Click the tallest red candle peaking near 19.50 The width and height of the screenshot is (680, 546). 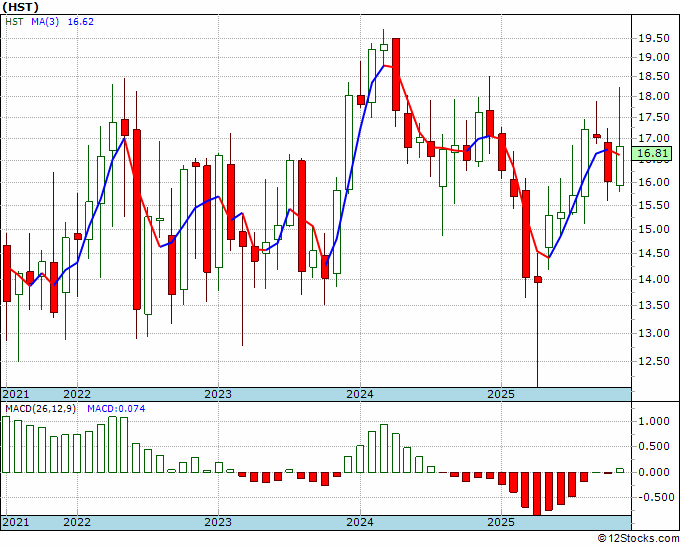(x=396, y=75)
